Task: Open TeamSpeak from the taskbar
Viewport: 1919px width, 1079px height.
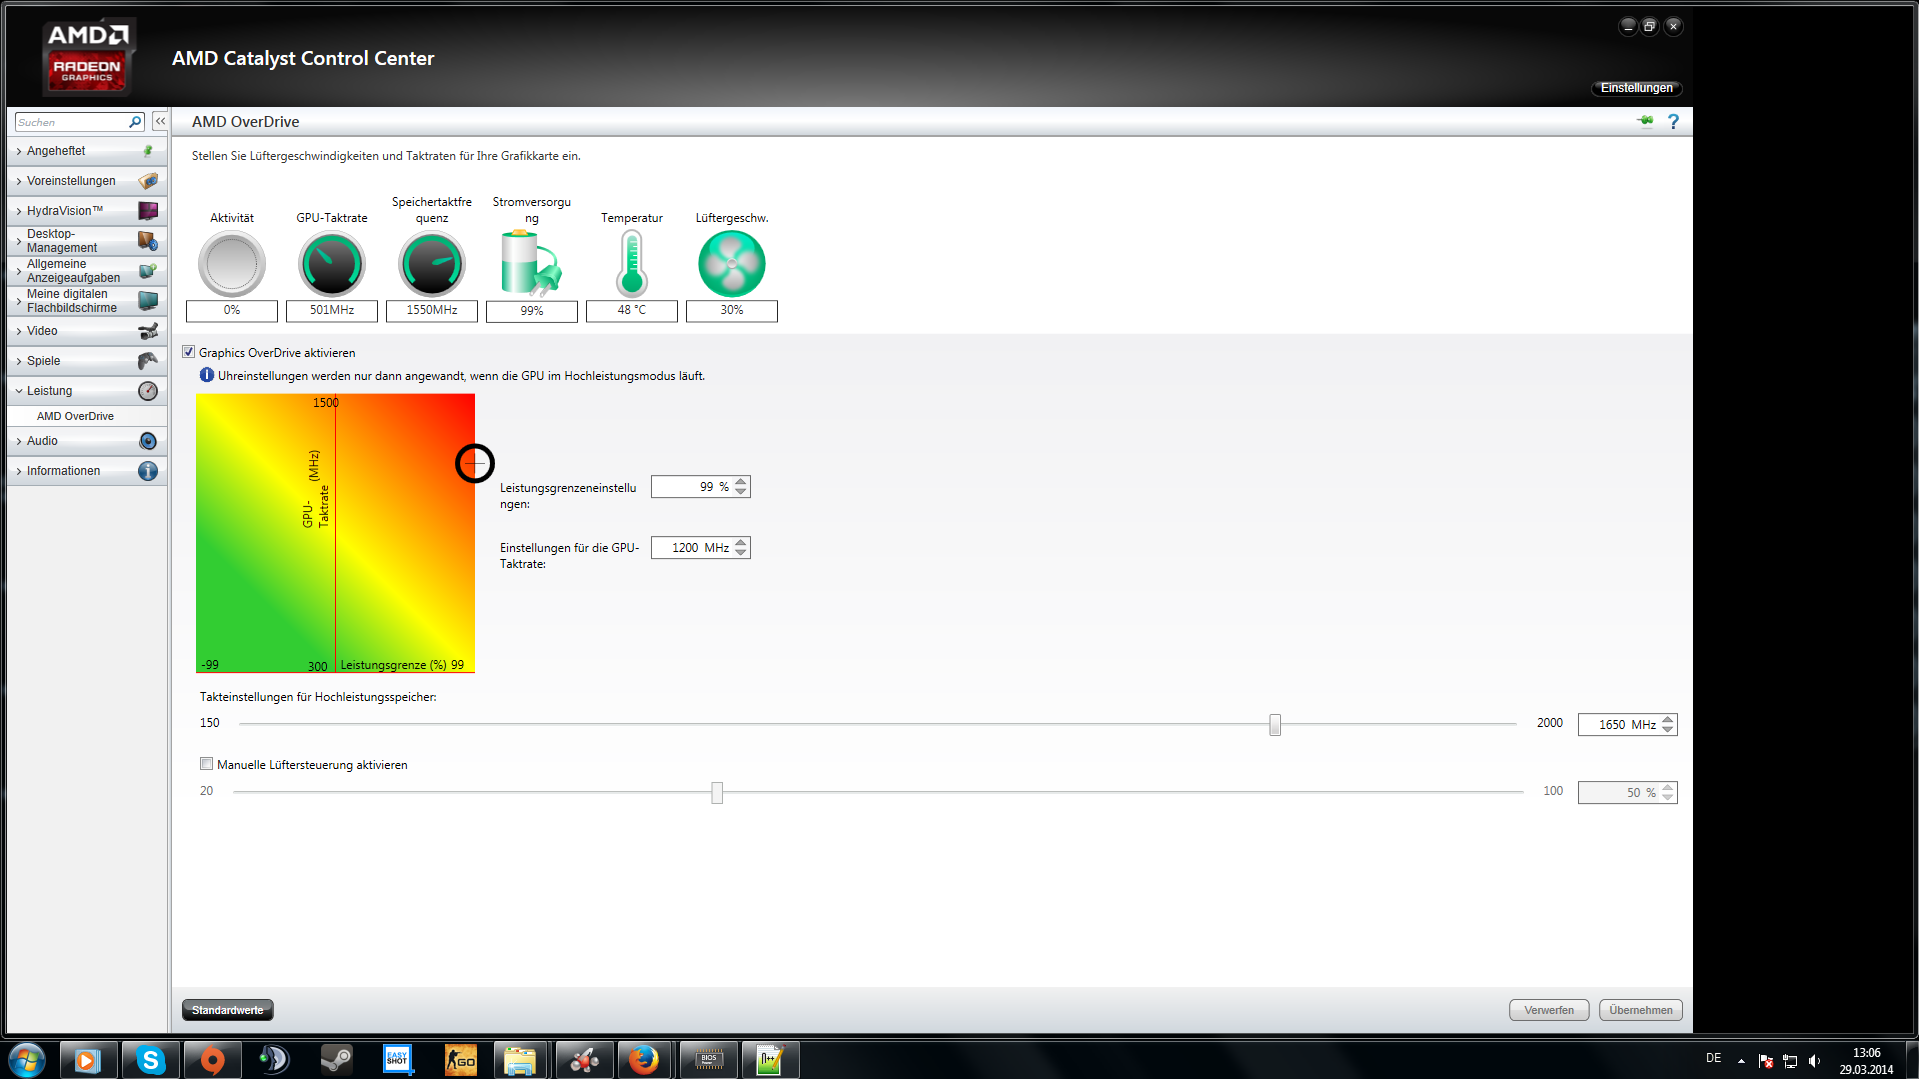Action: [x=273, y=1060]
